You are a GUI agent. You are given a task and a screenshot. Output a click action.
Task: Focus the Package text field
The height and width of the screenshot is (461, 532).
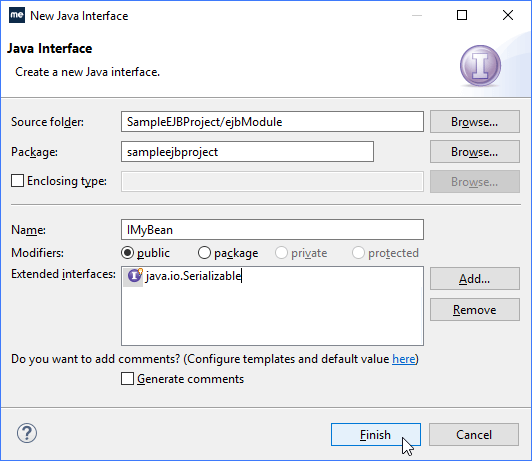[247, 152]
